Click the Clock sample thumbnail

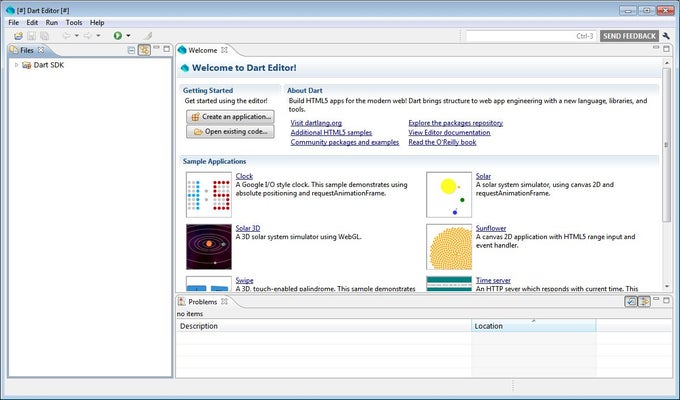[208, 194]
